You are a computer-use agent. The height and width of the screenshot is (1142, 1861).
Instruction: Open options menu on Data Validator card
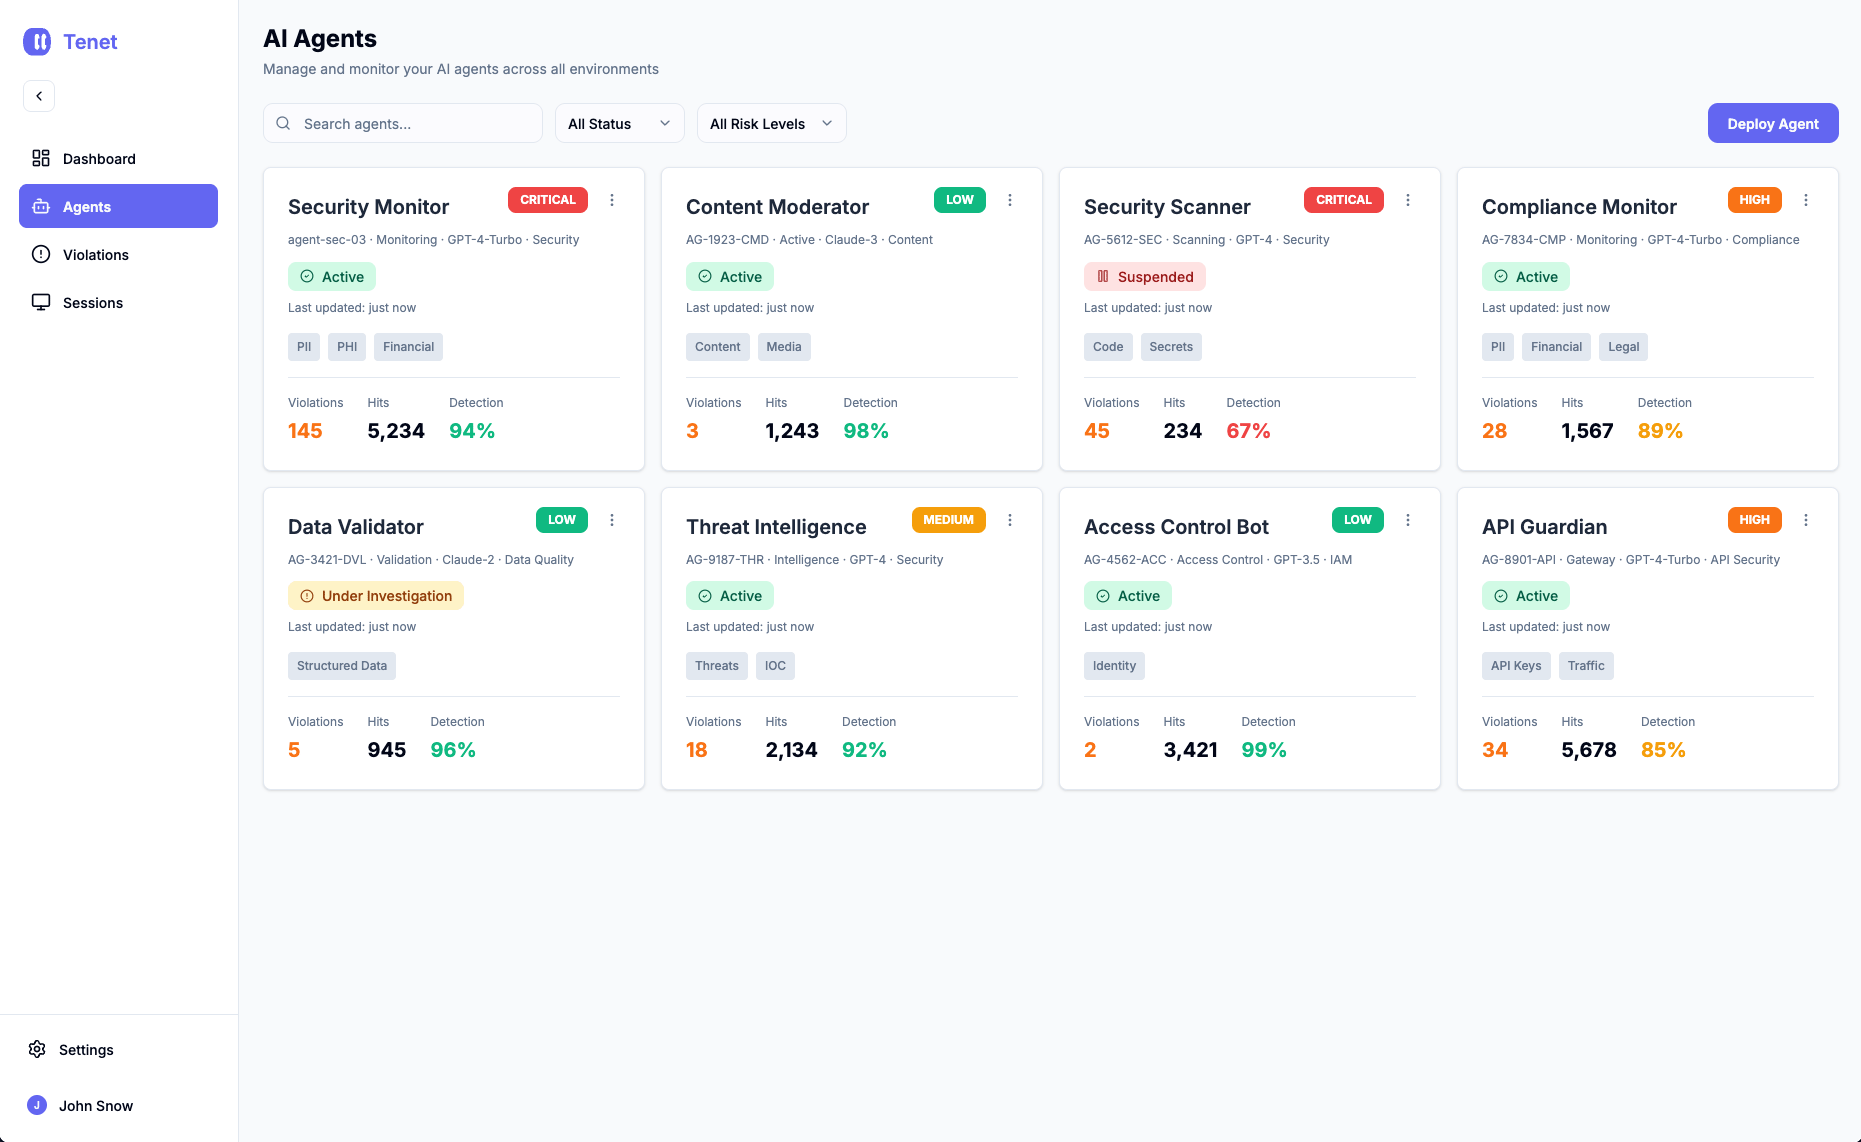coord(612,520)
